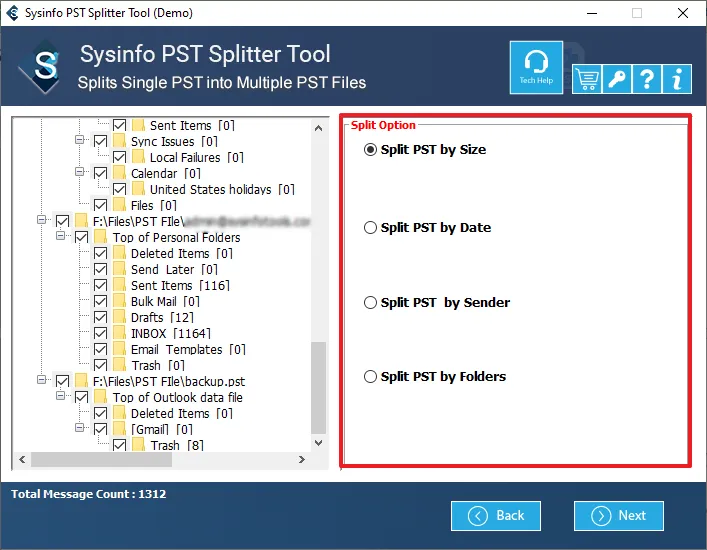Viewport: 707px width, 550px height.
Task: Click folder icon of Top of Outlook data file
Action: click(101, 397)
